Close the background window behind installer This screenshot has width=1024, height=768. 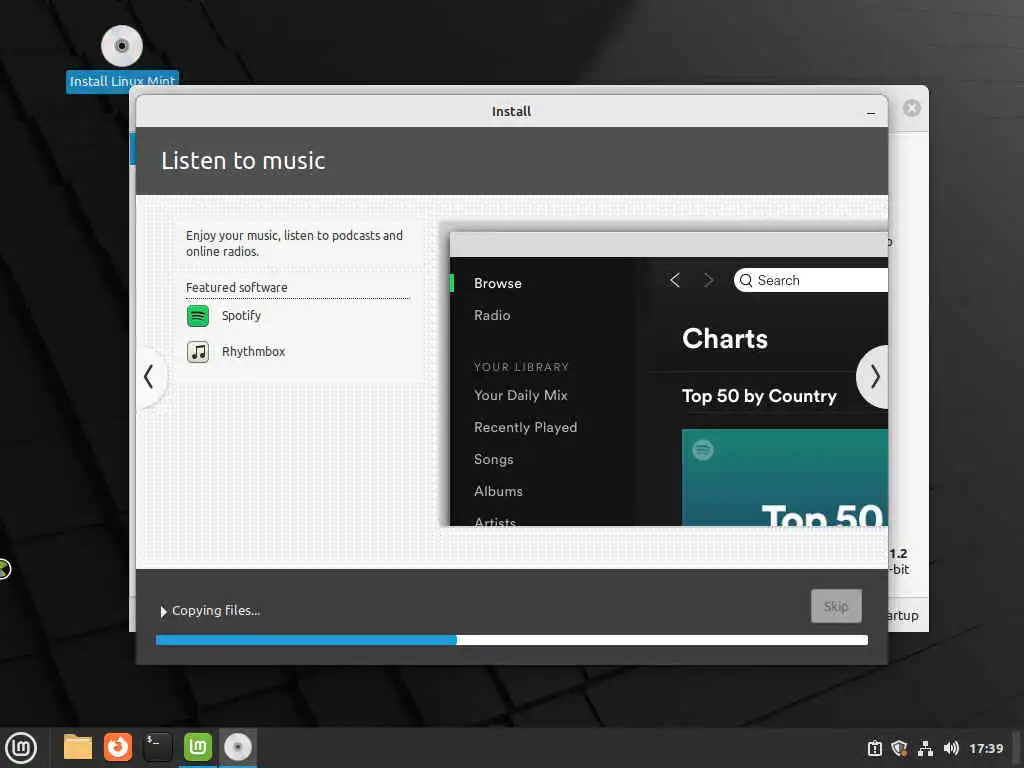coord(912,108)
